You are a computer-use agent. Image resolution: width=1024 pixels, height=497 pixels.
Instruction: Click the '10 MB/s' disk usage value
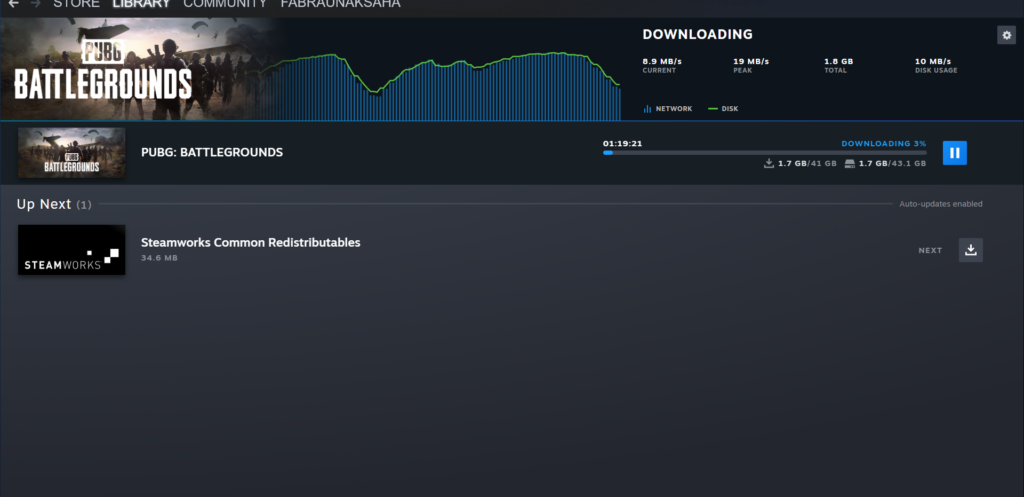click(x=933, y=61)
